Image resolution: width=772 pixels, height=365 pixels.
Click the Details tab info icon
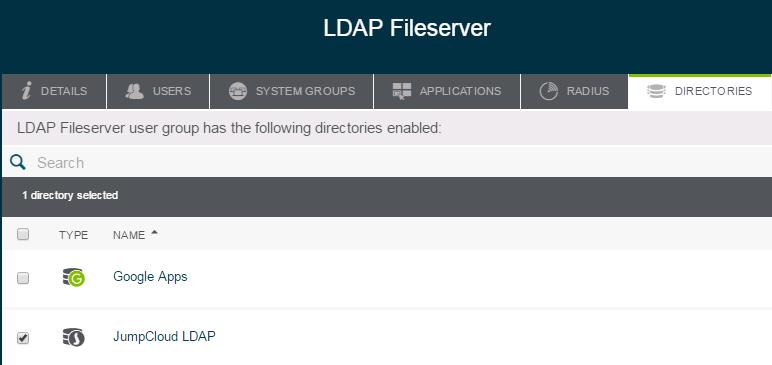point(28,91)
